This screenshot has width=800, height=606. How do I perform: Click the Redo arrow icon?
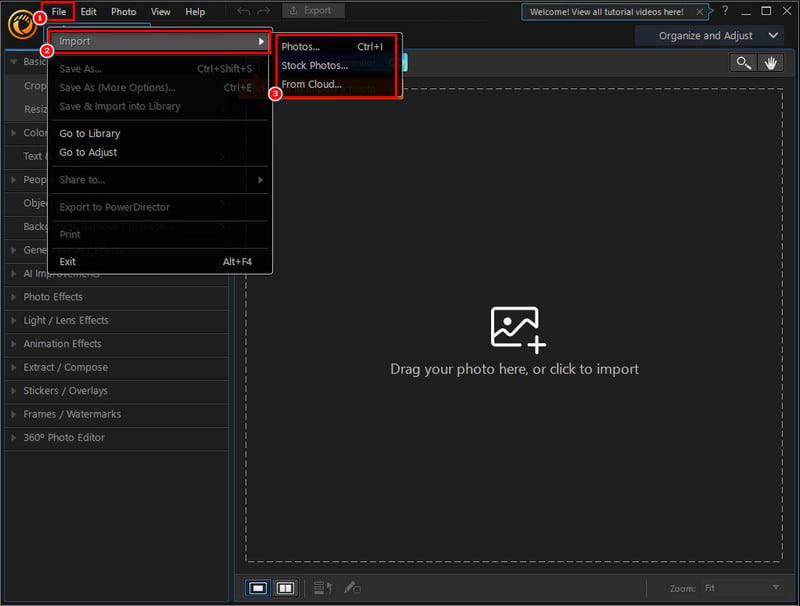[x=264, y=11]
